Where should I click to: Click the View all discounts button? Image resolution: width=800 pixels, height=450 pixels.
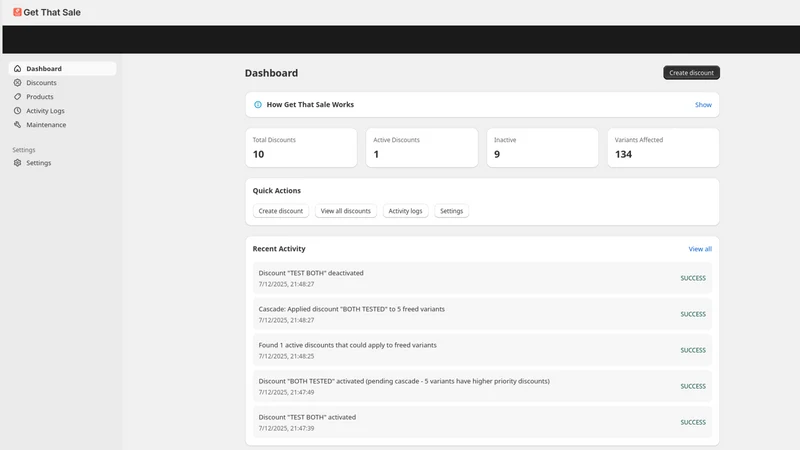(345, 211)
